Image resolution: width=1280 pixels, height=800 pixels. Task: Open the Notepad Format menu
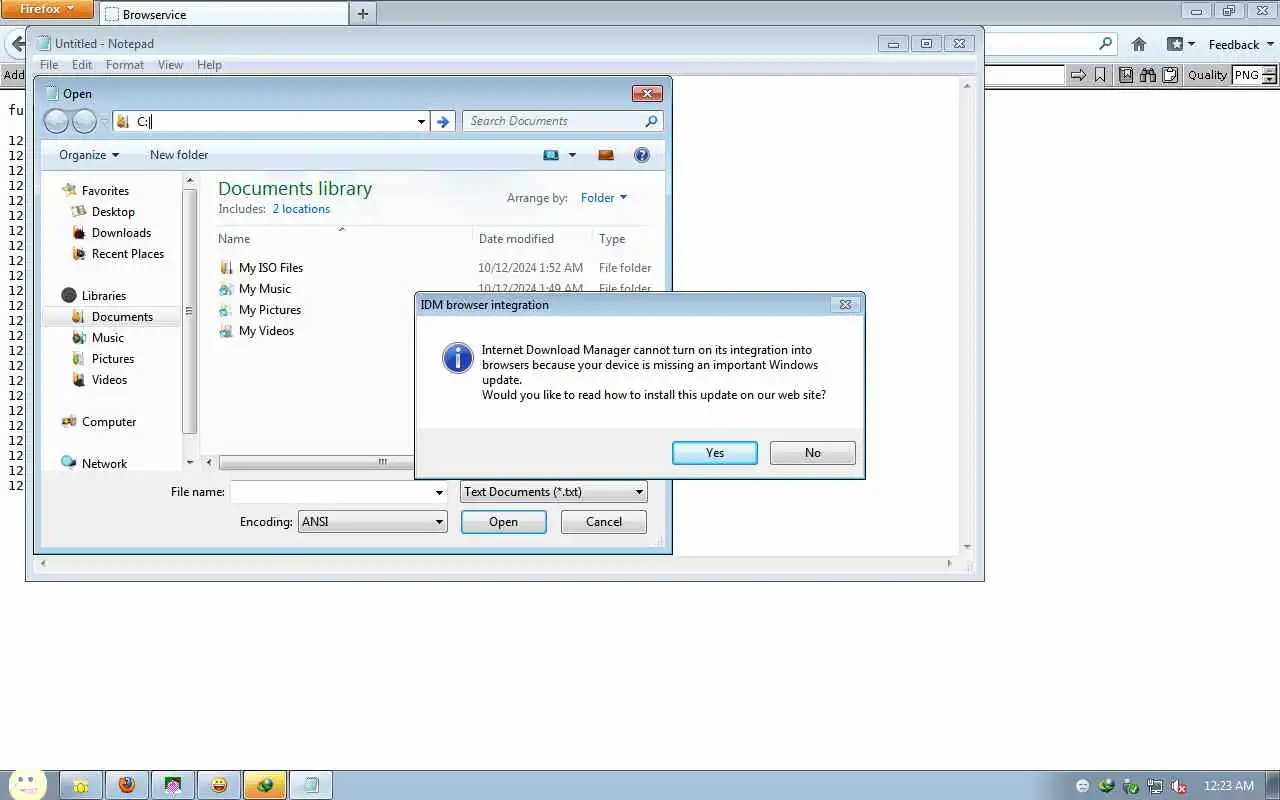coord(125,65)
